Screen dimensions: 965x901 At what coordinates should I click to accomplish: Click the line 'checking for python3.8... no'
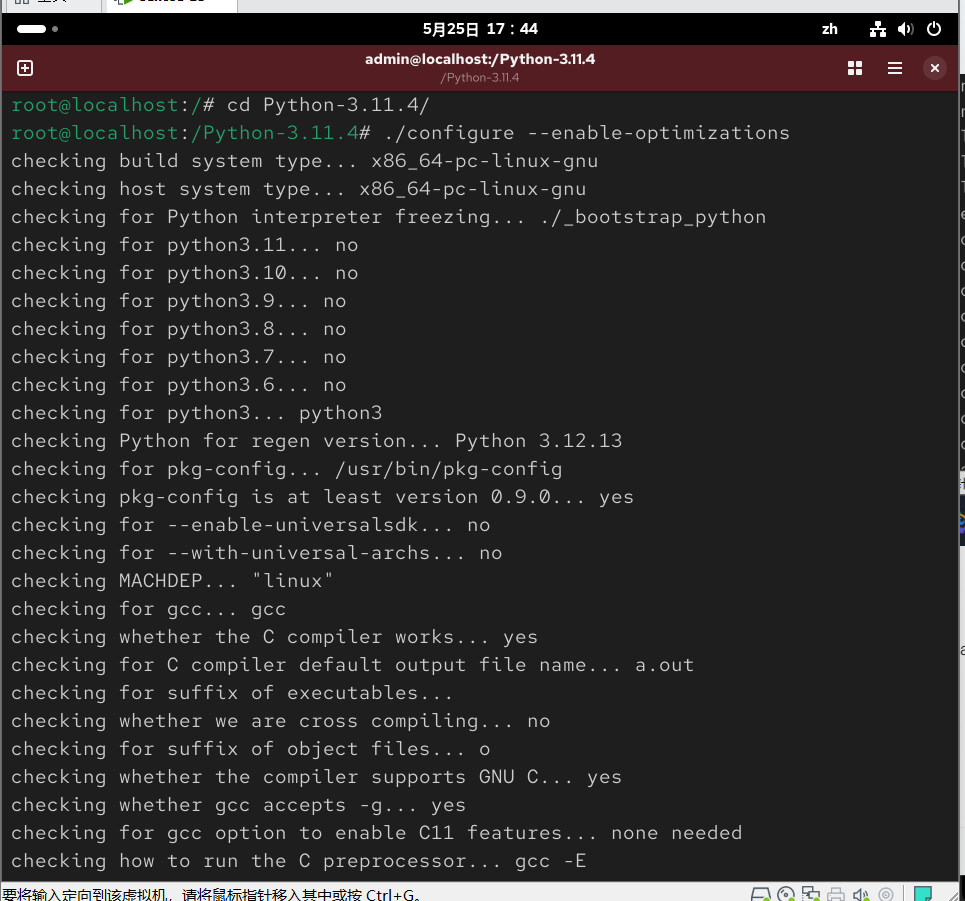(x=178, y=329)
